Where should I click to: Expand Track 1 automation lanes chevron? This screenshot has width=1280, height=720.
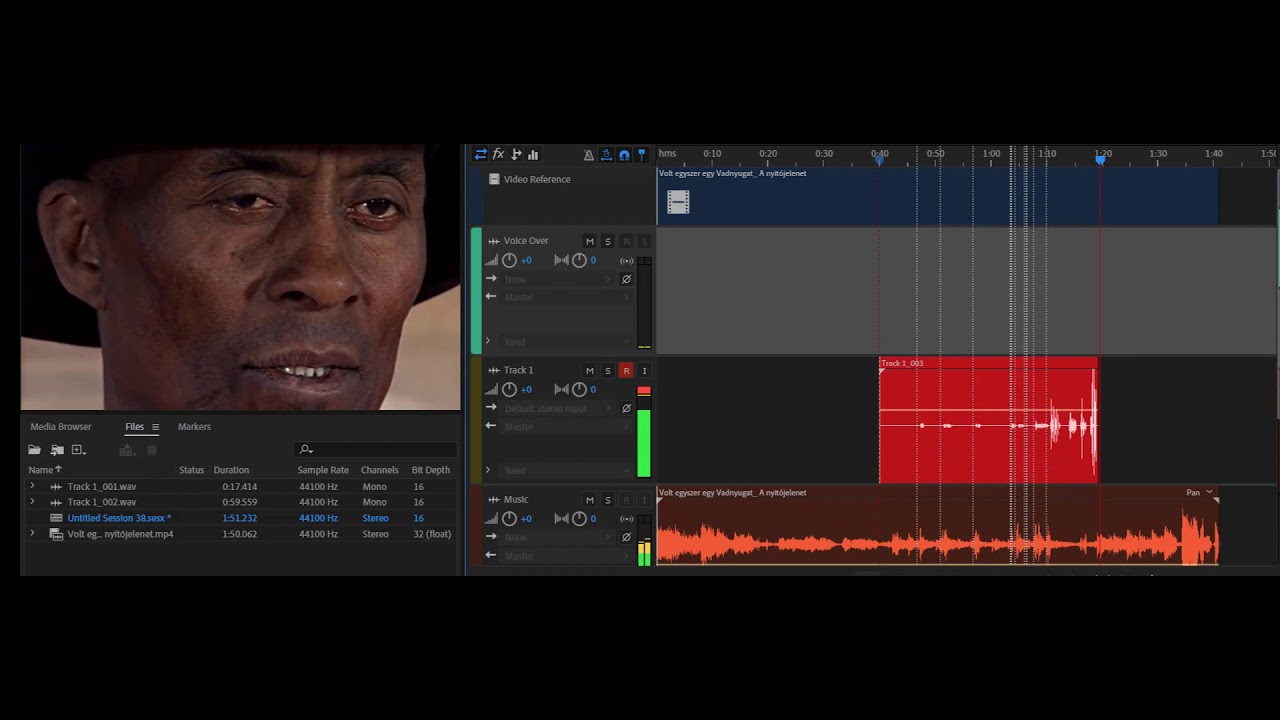point(488,470)
